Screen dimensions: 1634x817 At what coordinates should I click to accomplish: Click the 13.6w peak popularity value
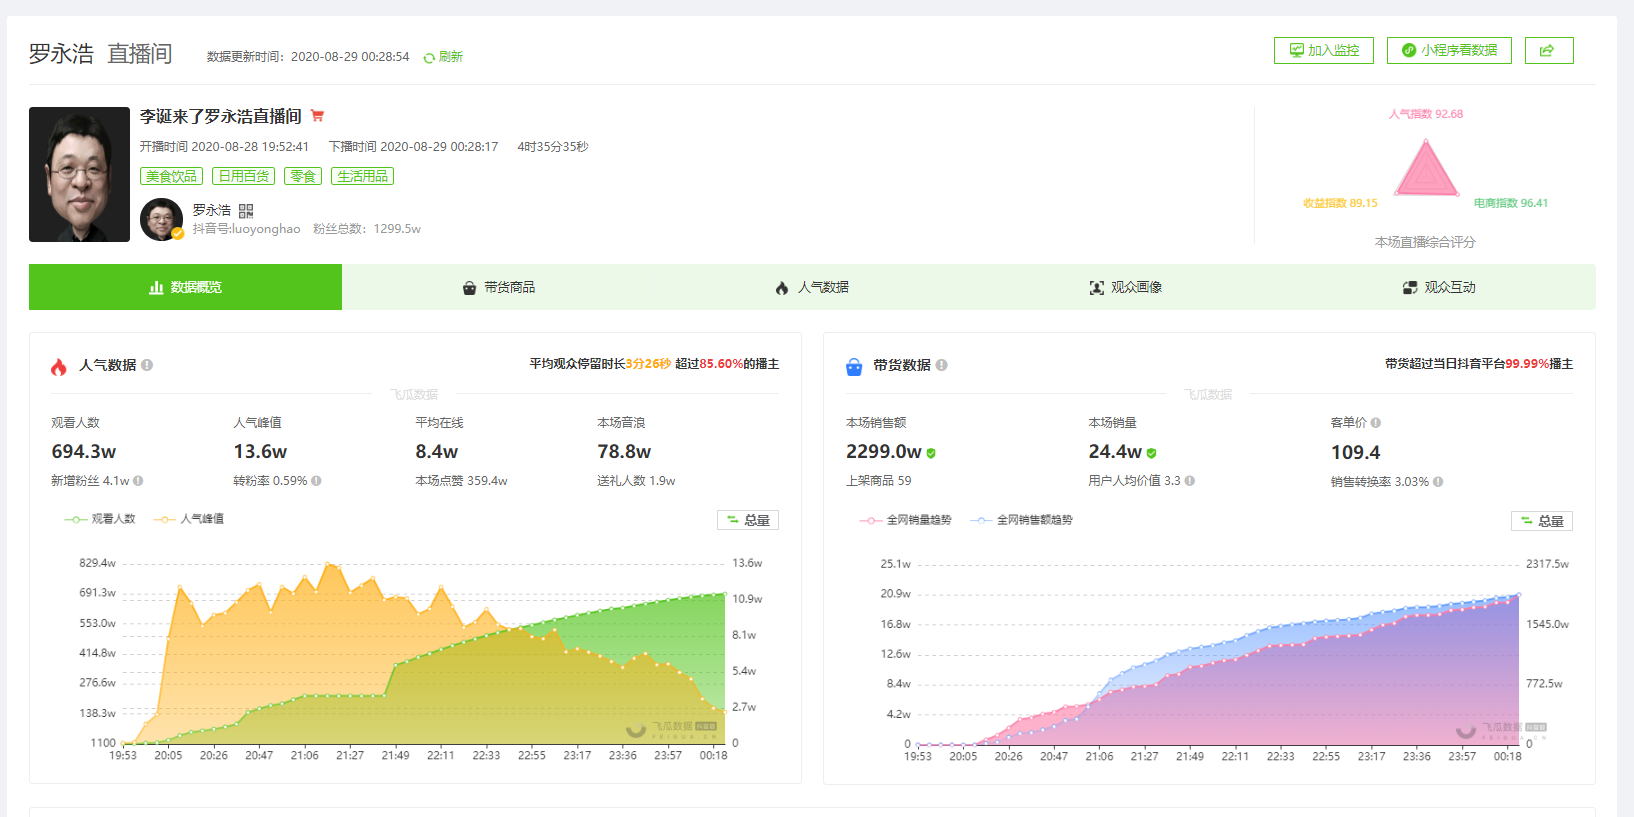[x=260, y=452]
